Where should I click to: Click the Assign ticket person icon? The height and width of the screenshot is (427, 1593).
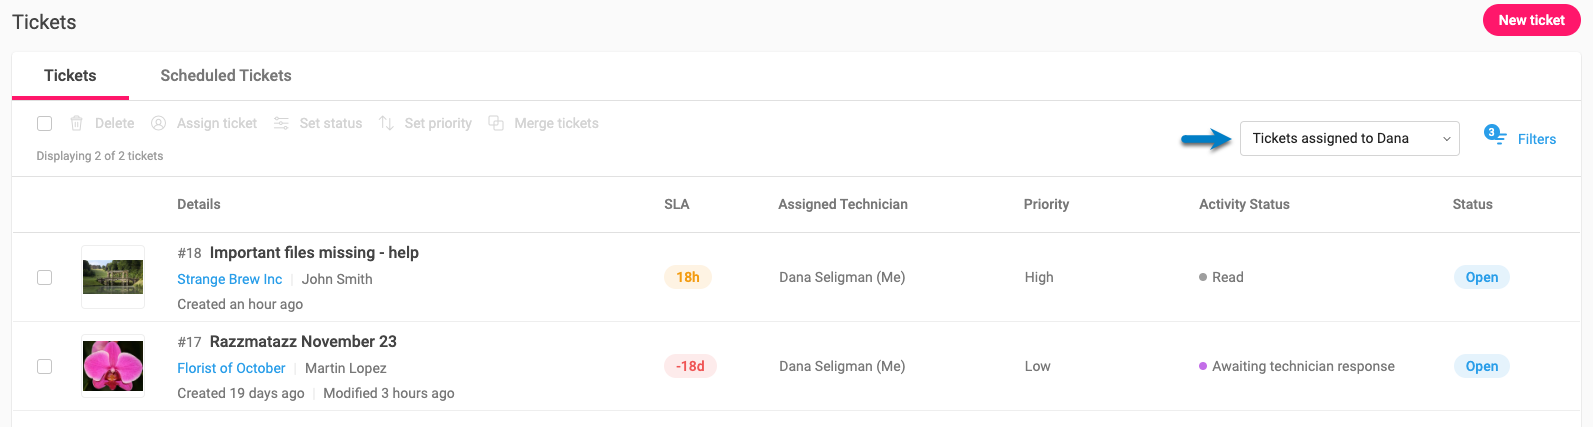[x=158, y=123]
